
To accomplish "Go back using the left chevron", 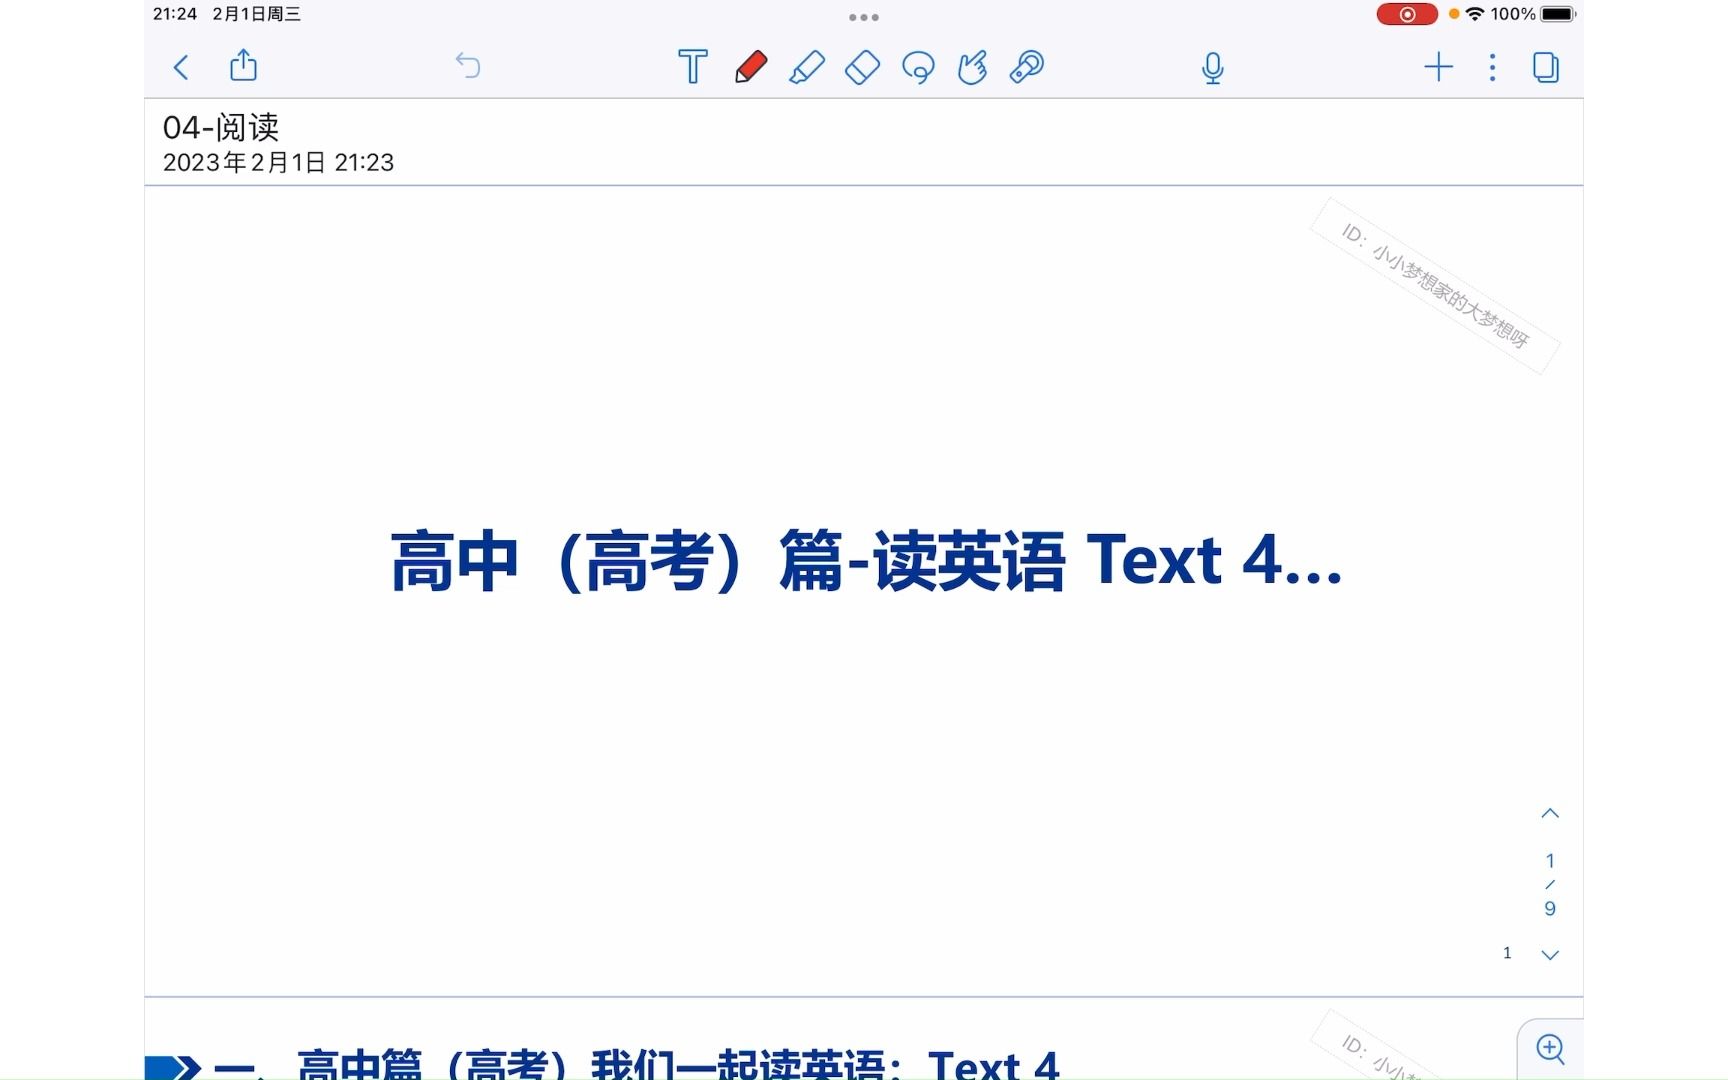I will click(x=181, y=67).
